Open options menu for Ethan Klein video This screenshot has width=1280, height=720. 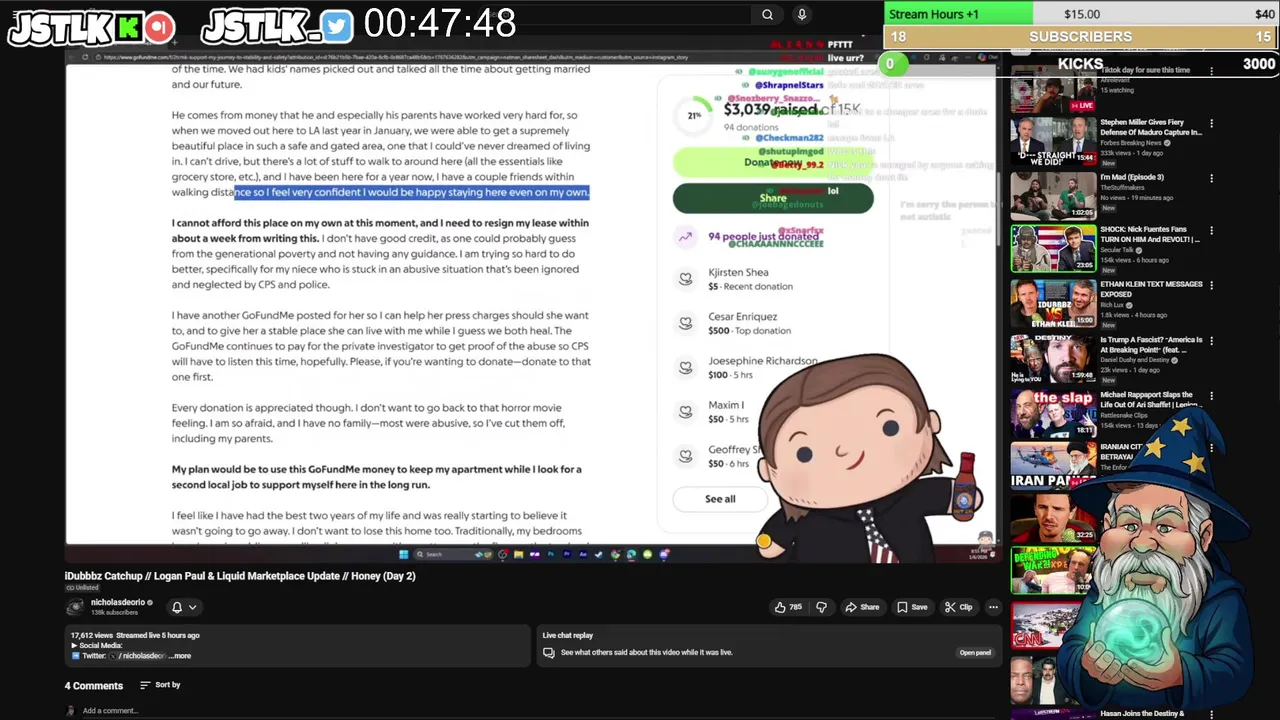(x=1211, y=286)
